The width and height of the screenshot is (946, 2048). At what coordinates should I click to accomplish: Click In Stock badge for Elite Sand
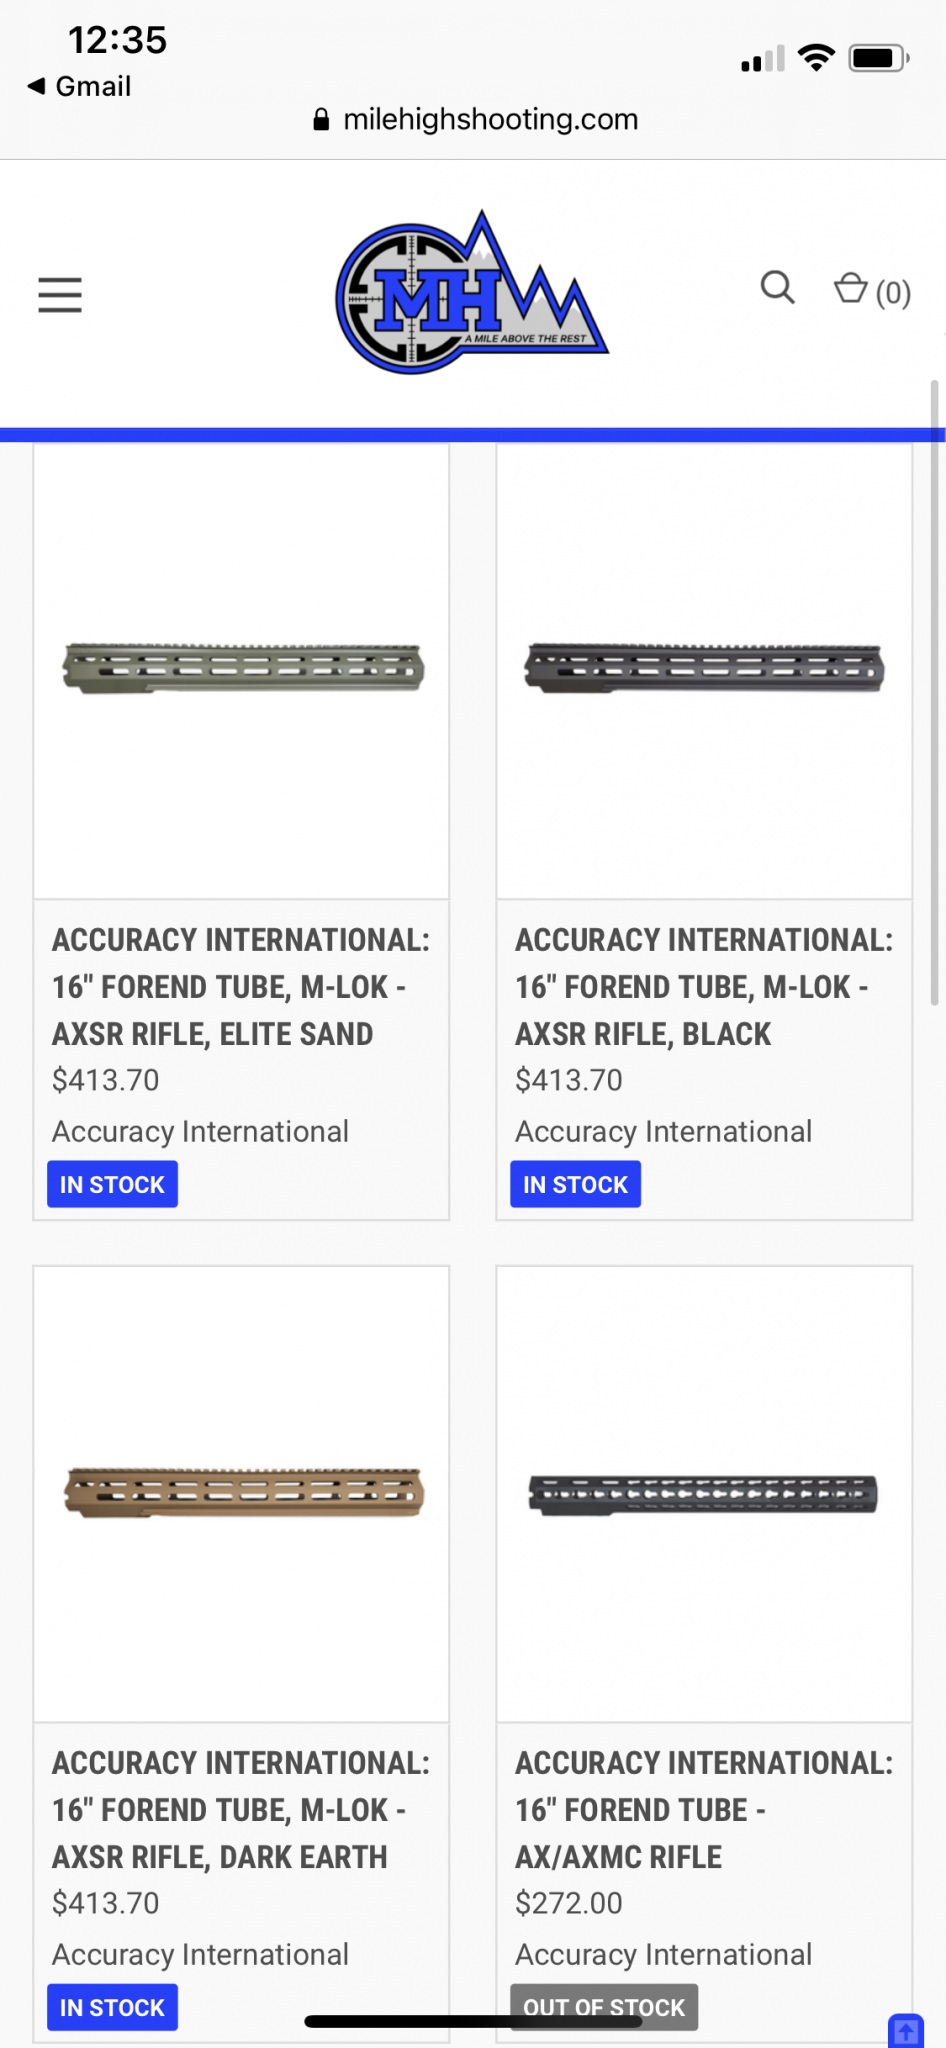112,1185
